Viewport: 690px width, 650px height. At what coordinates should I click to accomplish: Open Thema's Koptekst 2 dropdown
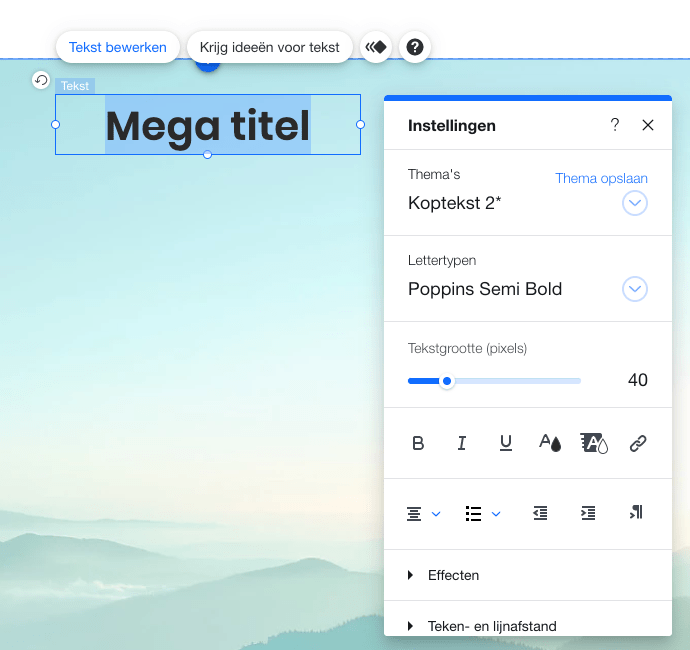click(635, 203)
